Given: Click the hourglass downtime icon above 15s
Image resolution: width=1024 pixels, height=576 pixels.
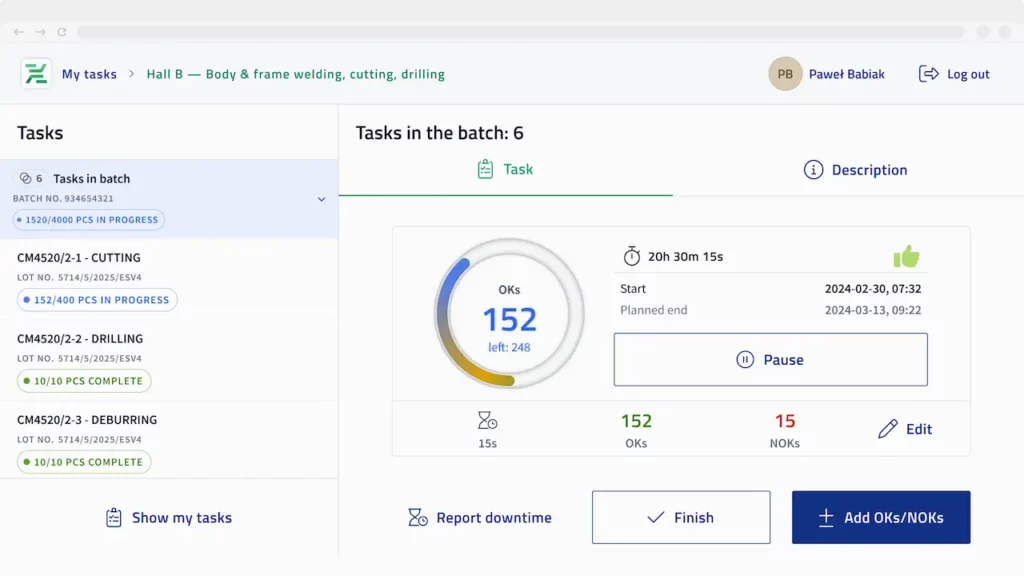Looking at the screenshot, I should click(x=487, y=421).
